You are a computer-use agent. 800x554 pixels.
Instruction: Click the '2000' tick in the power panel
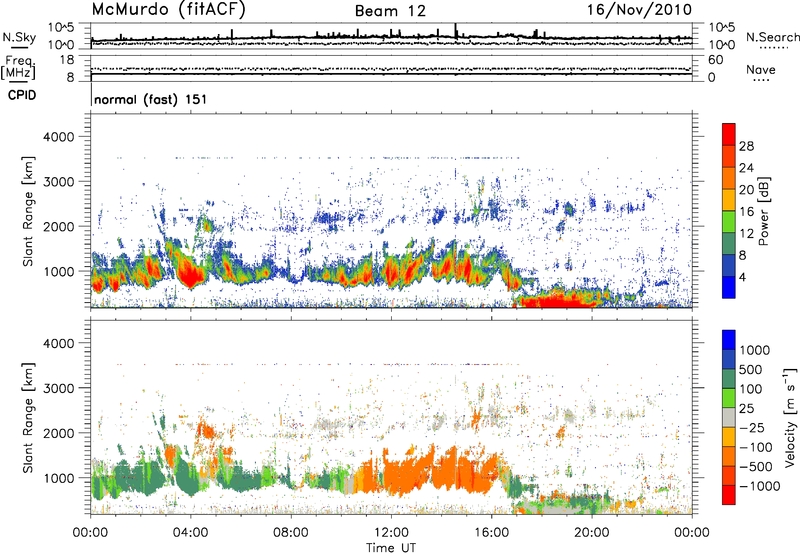[60, 226]
